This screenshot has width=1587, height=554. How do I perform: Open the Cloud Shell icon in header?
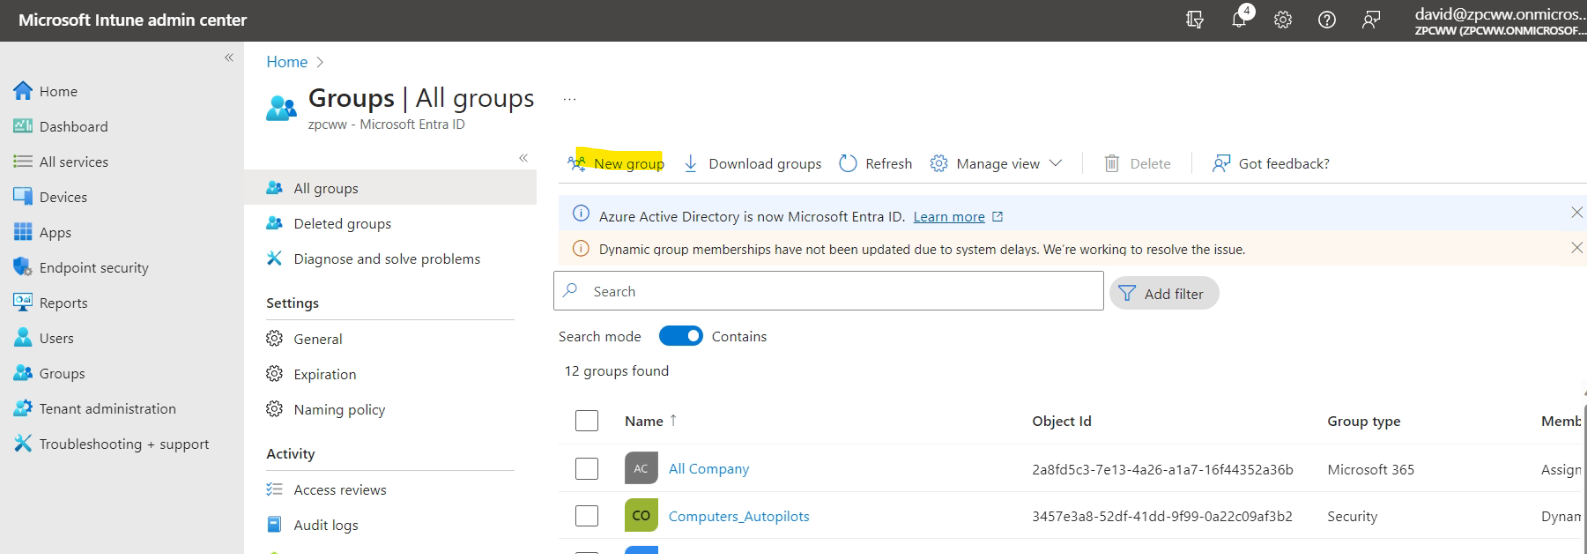pyautogui.click(x=1195, y=20)
